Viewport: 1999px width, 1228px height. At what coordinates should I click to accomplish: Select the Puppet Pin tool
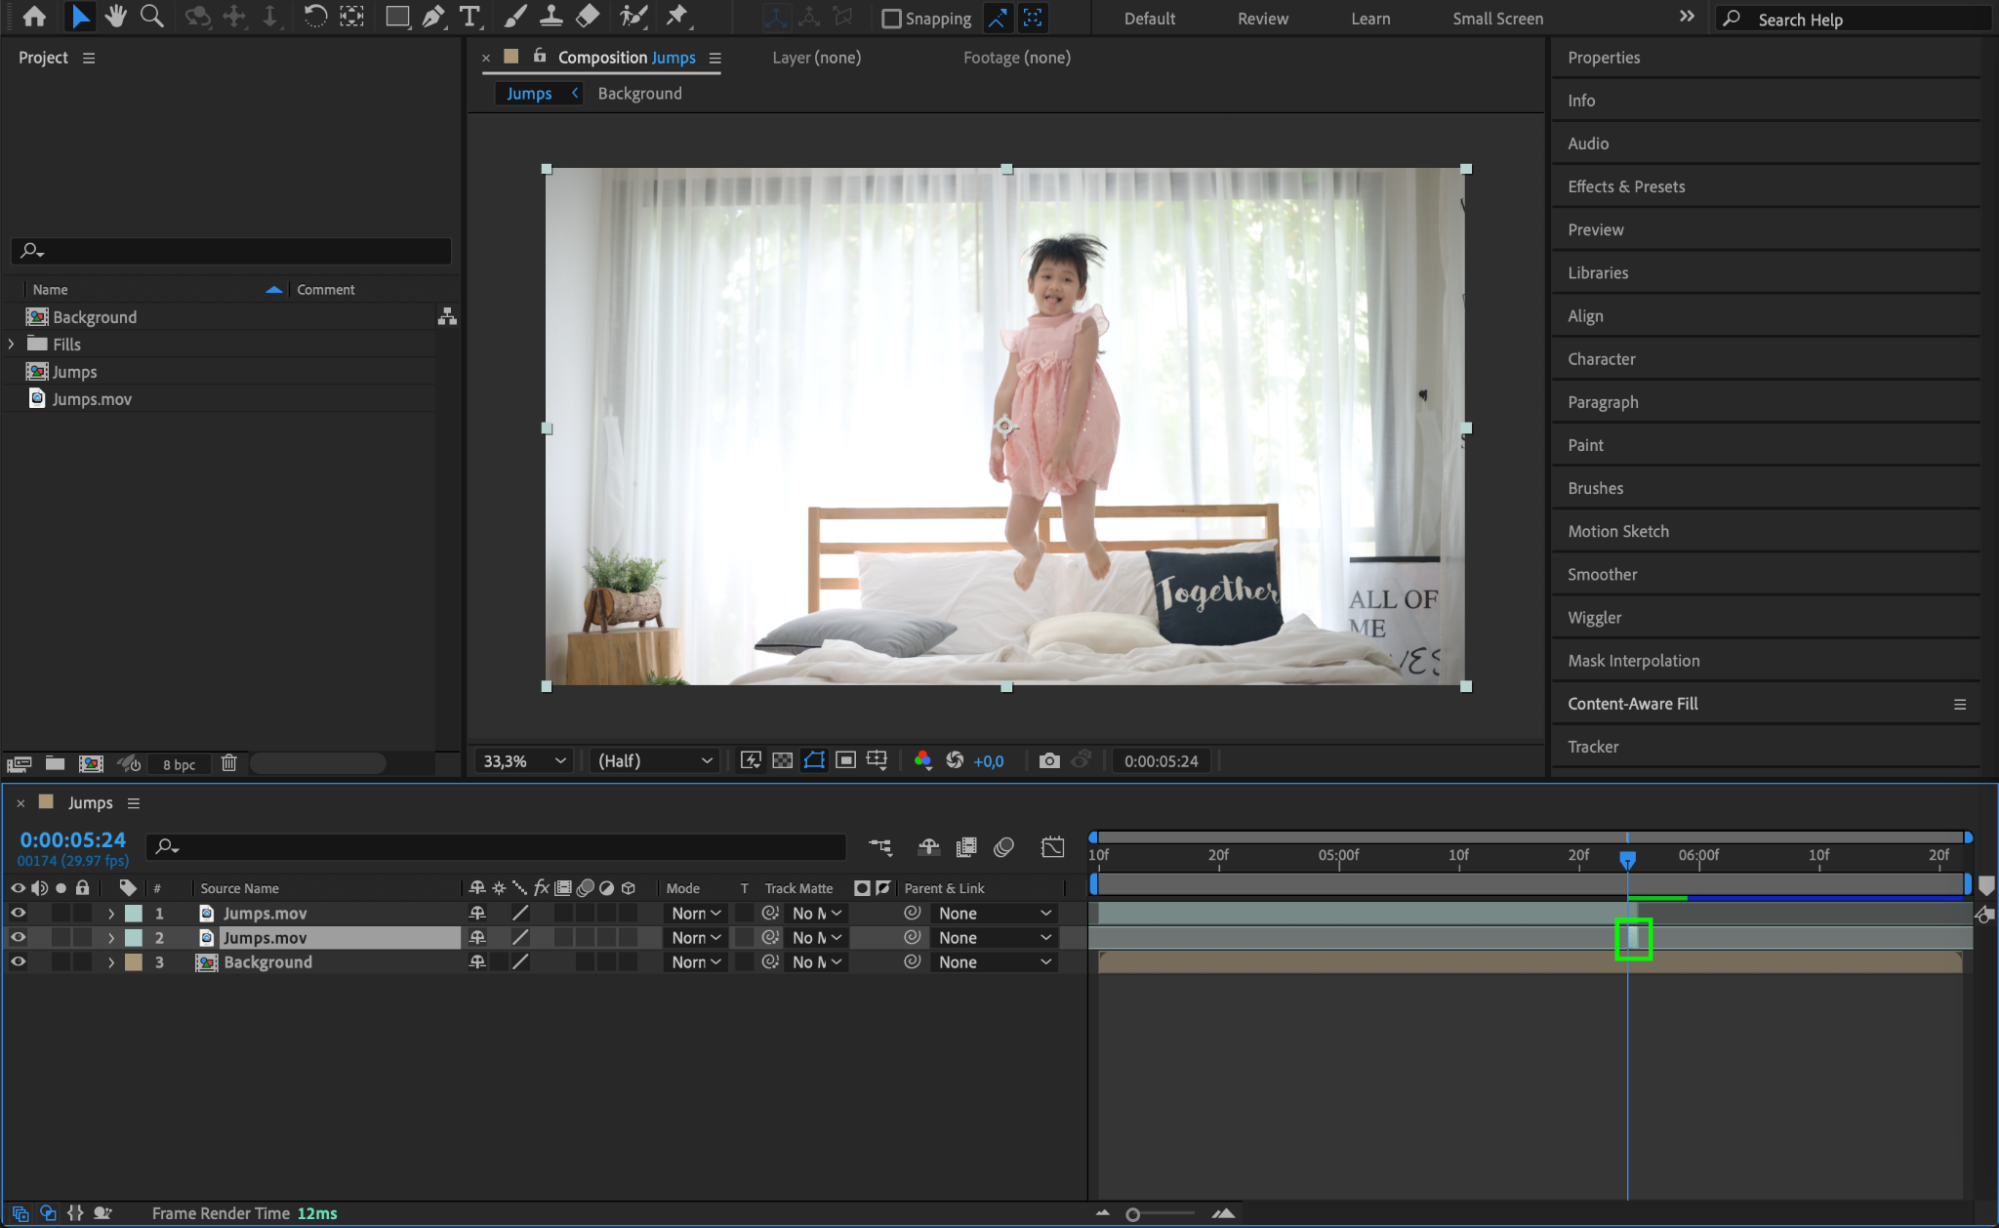click(x=677, y=16)
